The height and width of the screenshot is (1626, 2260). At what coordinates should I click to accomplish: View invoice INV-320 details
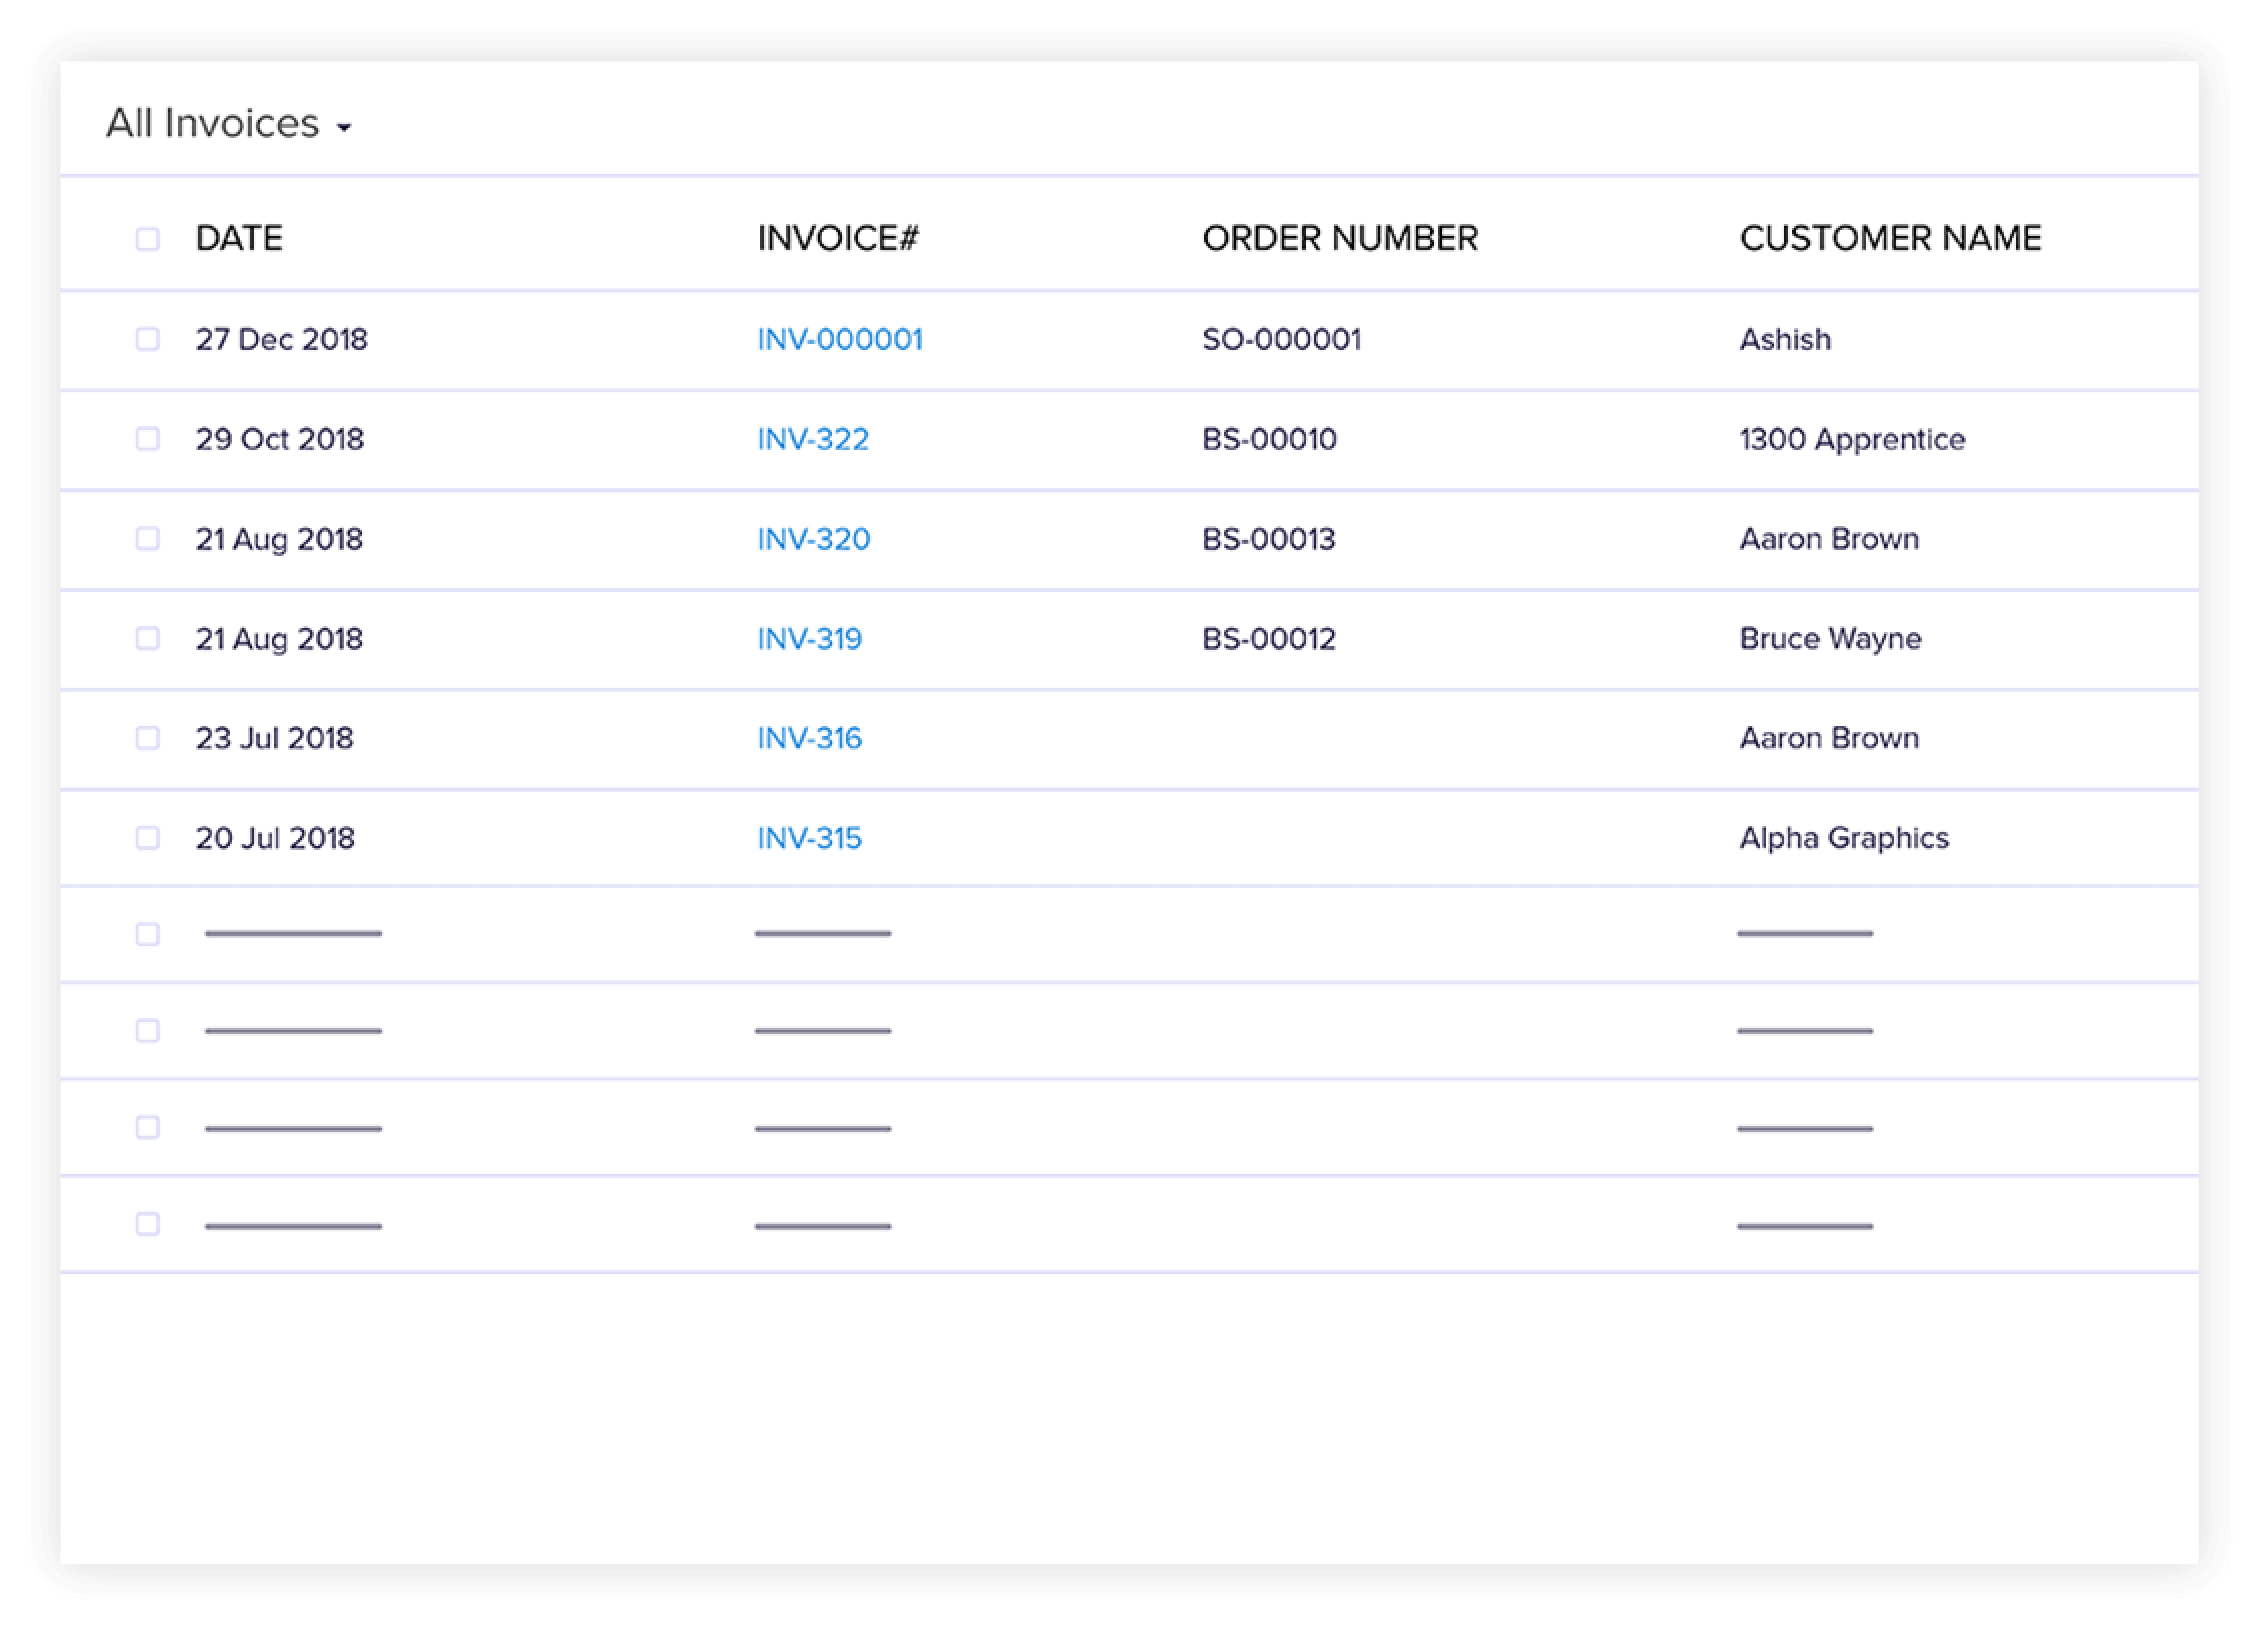click(x=813, y=539)
